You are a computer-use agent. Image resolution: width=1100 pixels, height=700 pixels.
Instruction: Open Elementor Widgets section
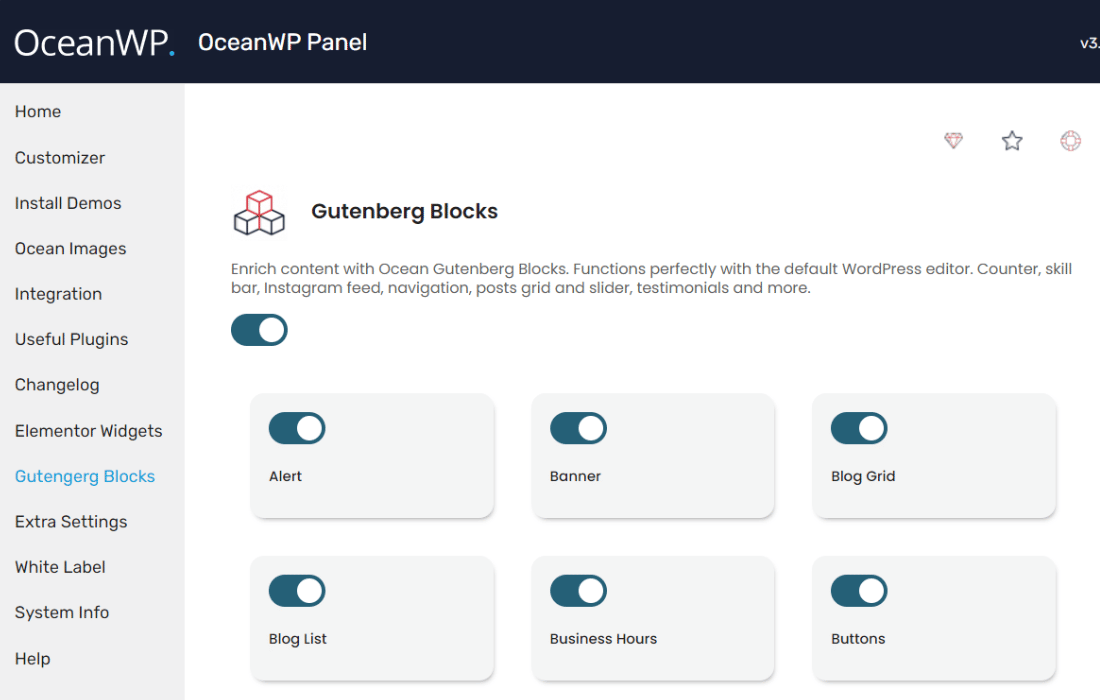point(88,431)
